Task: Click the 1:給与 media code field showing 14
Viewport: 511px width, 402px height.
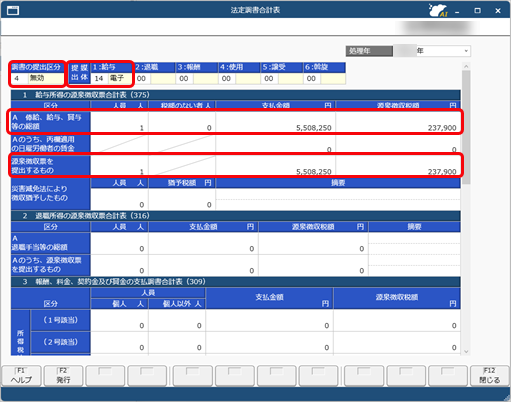Action: coord(99,79)
